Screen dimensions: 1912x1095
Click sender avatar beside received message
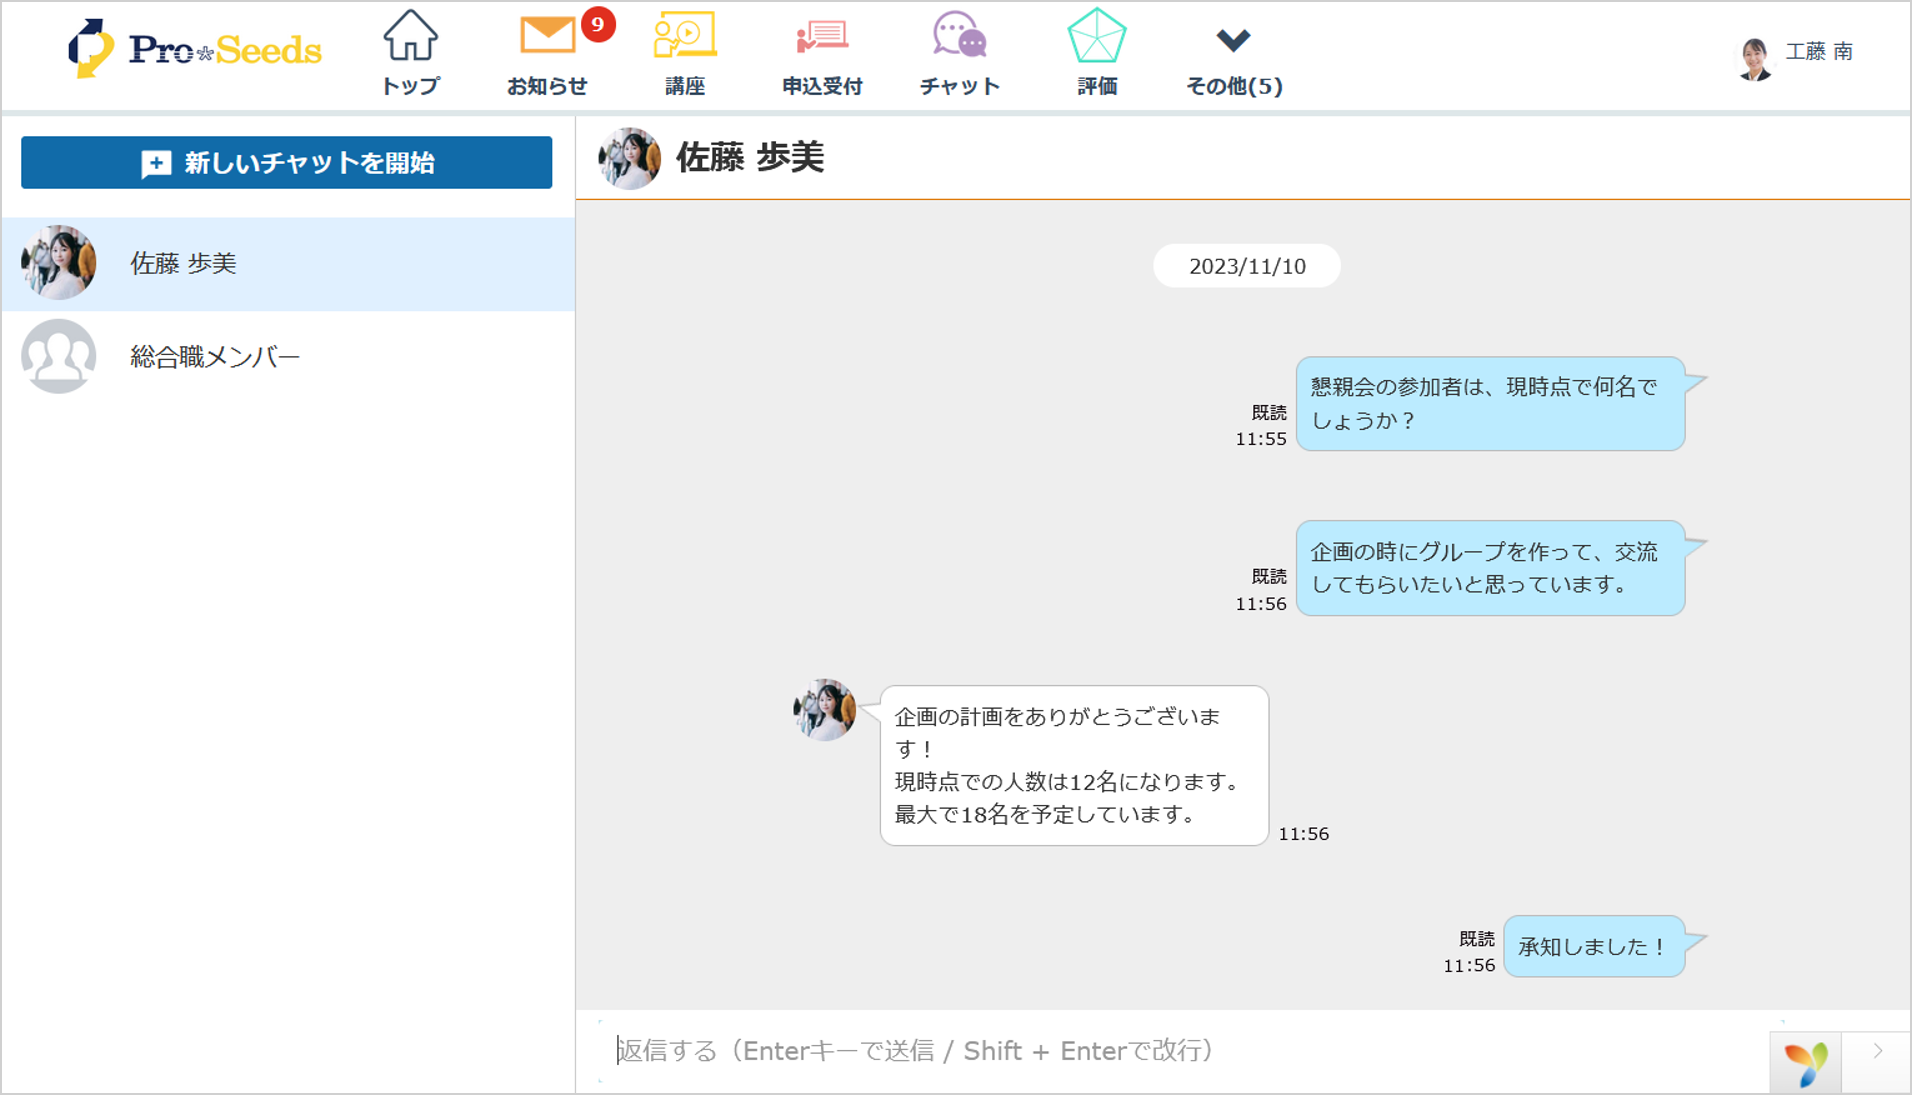pos(824,710)
